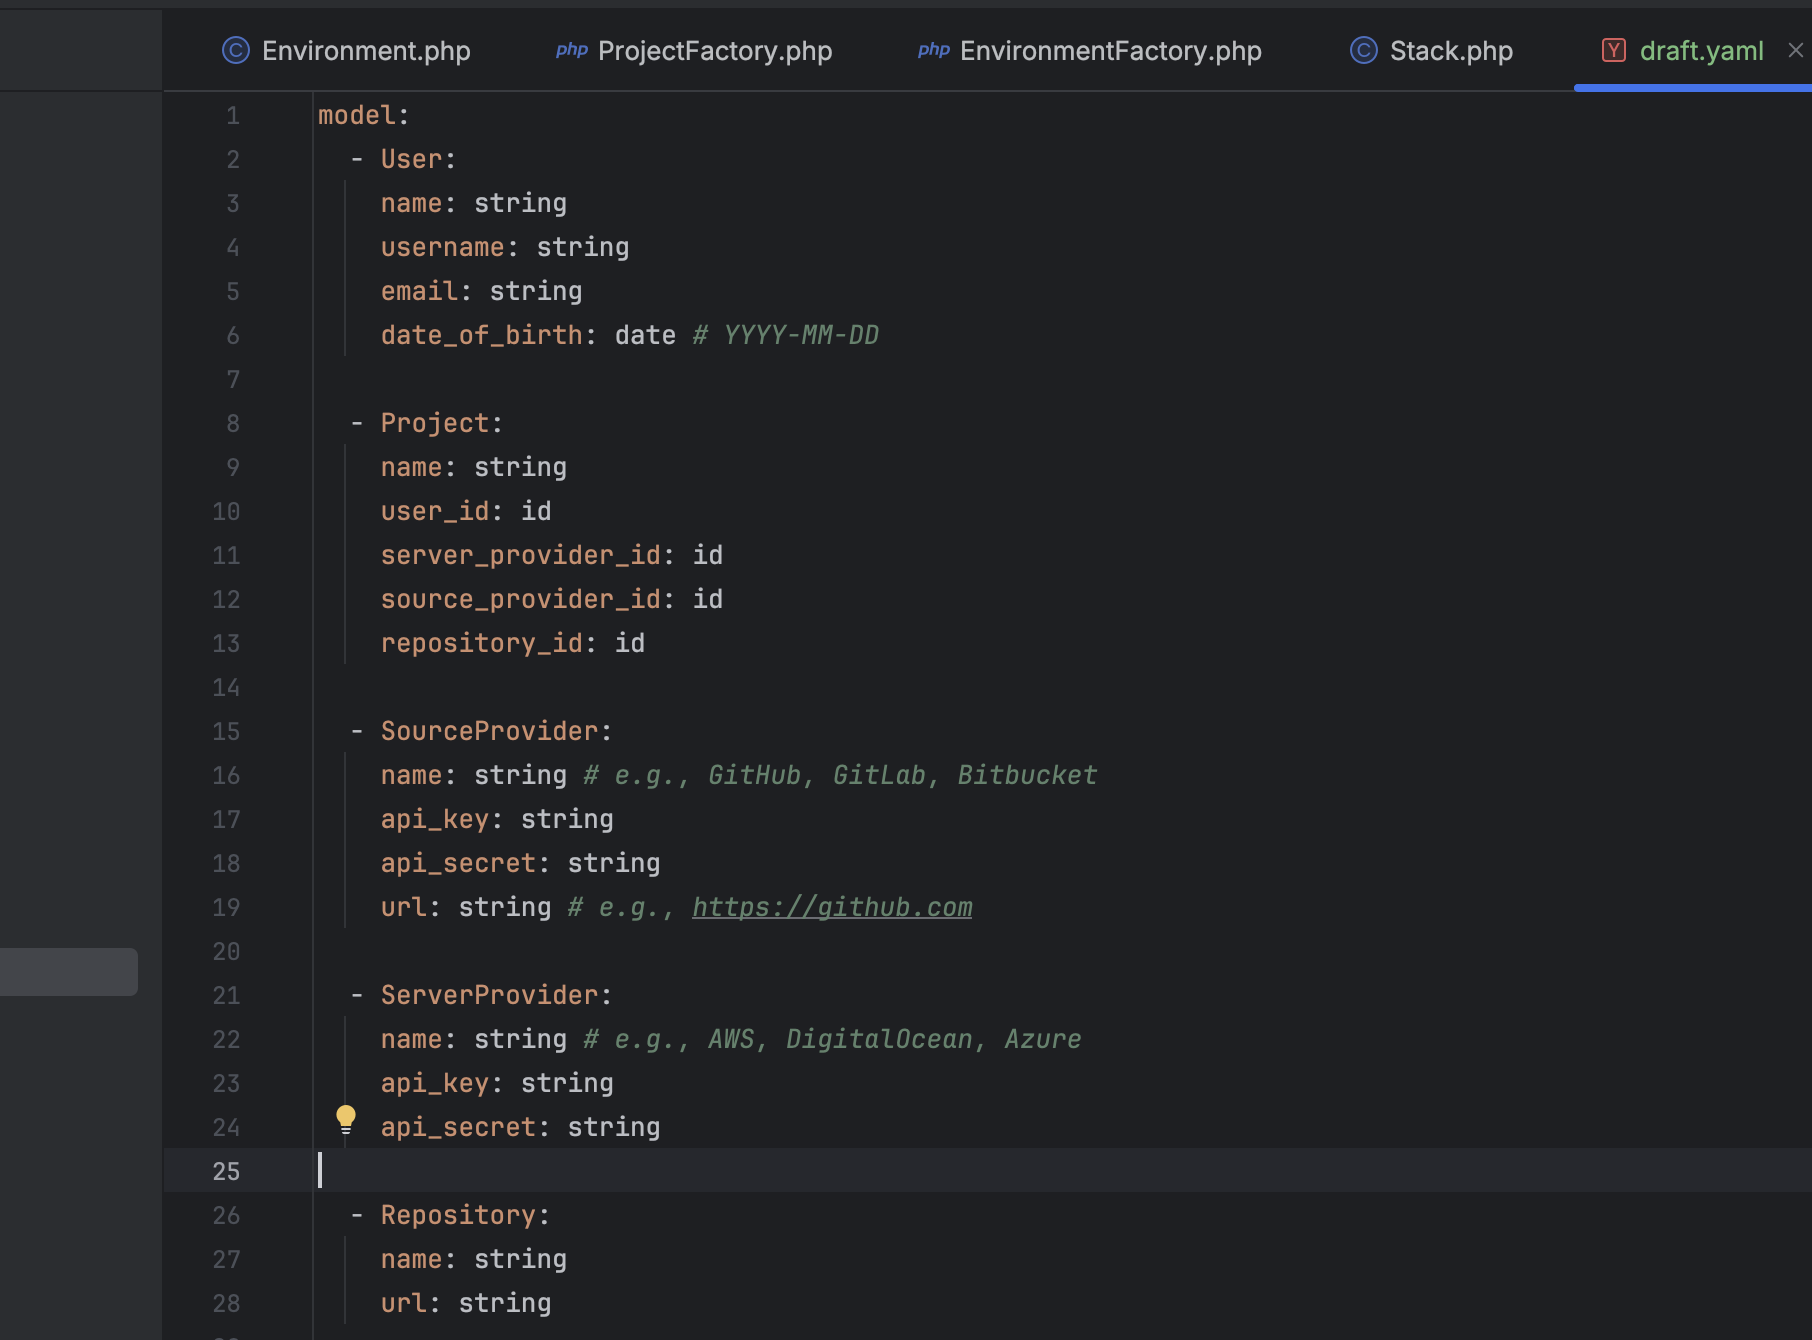Click the 'email: string' line
This screenshot has width=1812, height=1340.
(x=481, y=291)
